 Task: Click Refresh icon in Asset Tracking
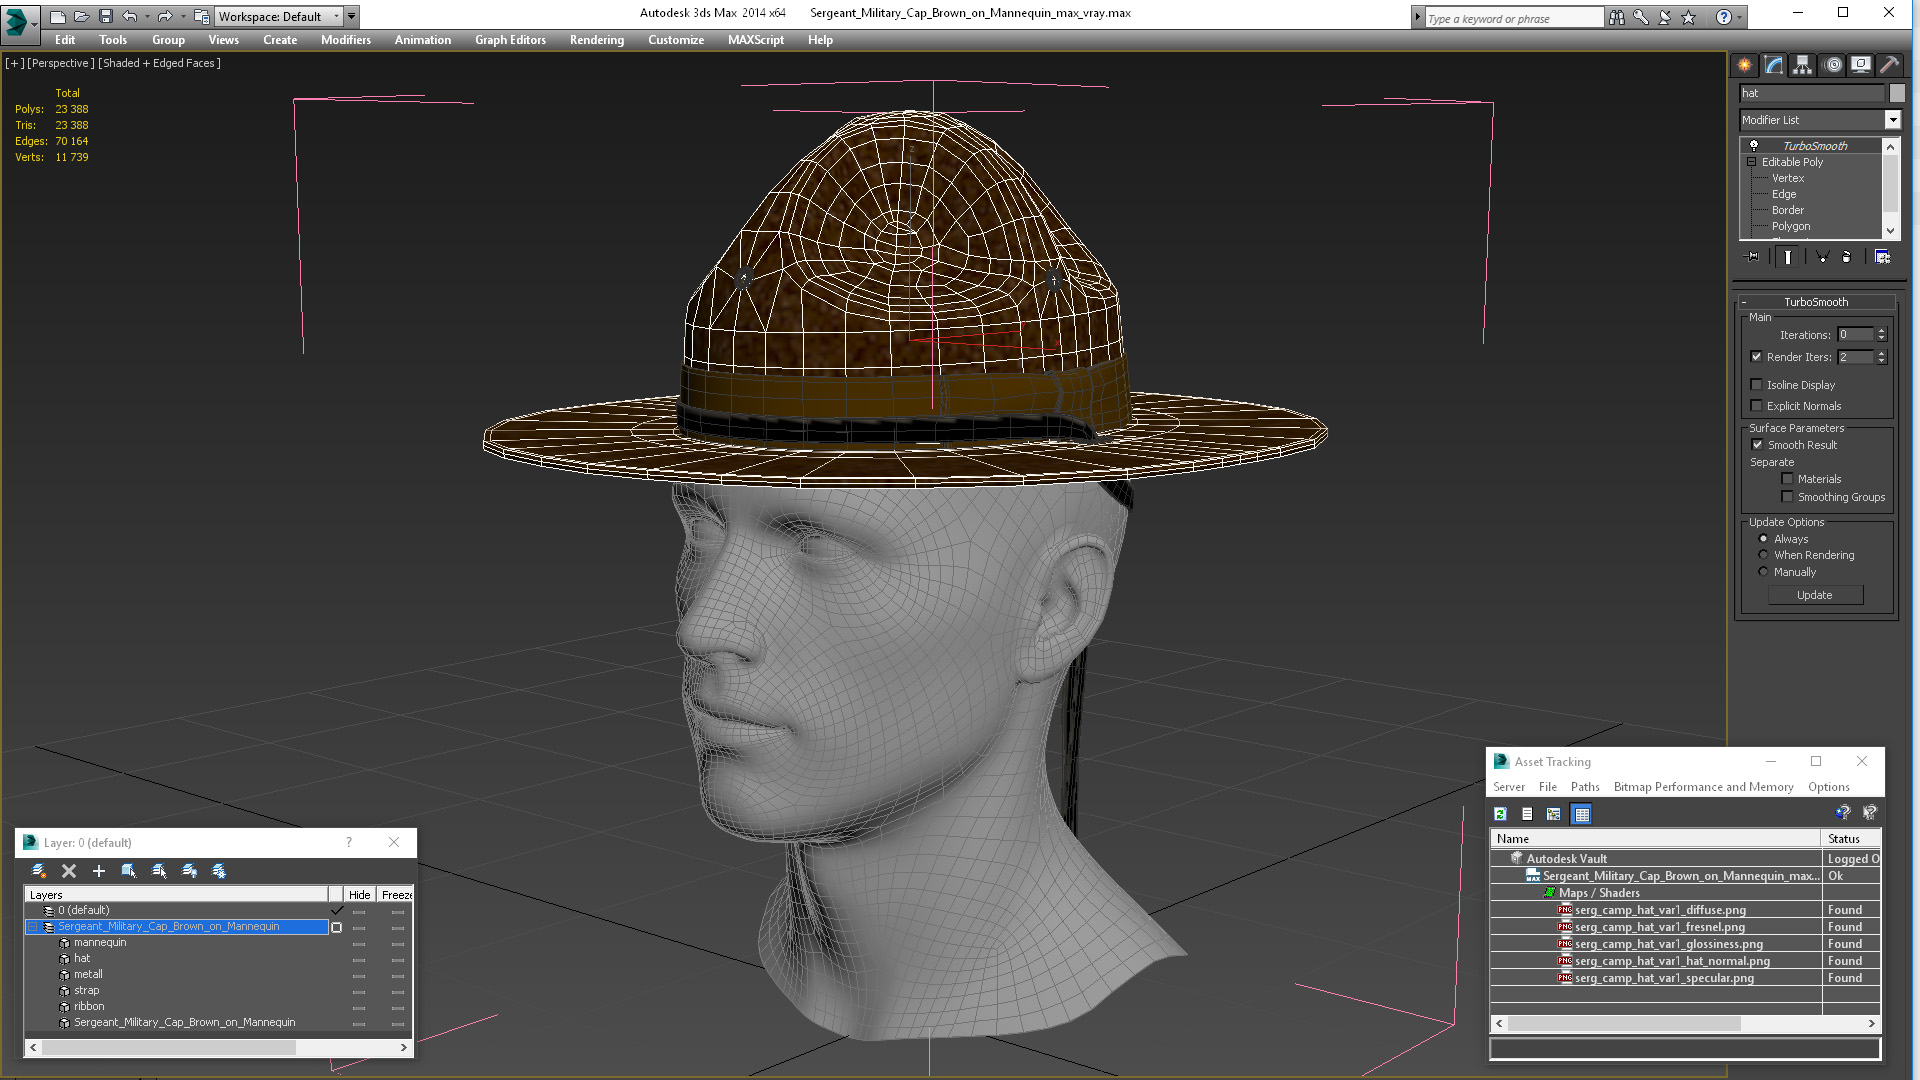[1501, 814]
